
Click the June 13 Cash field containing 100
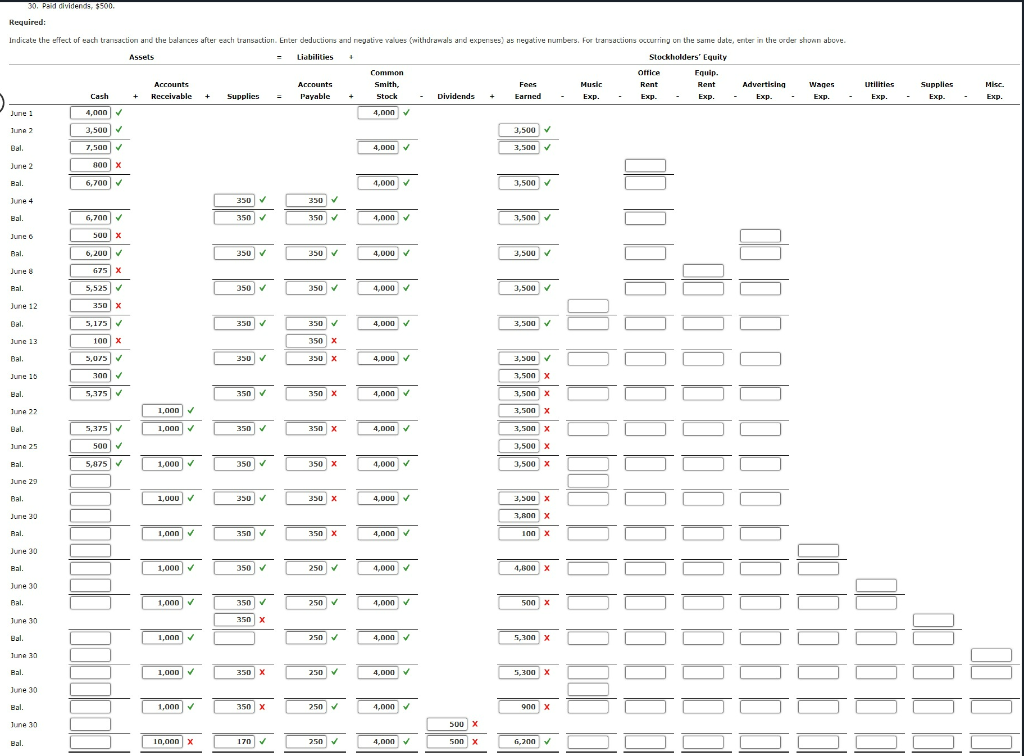click(x=91, y=341)
